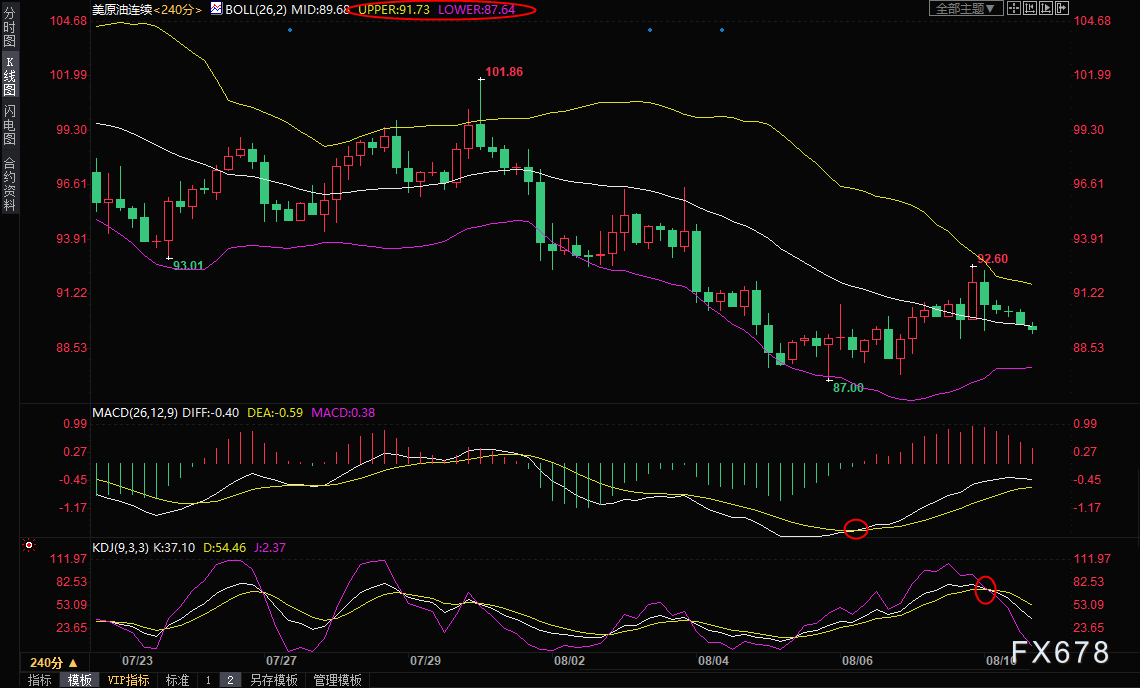Click the KDJ(9,3,3) indicator label

pos(121,548)
